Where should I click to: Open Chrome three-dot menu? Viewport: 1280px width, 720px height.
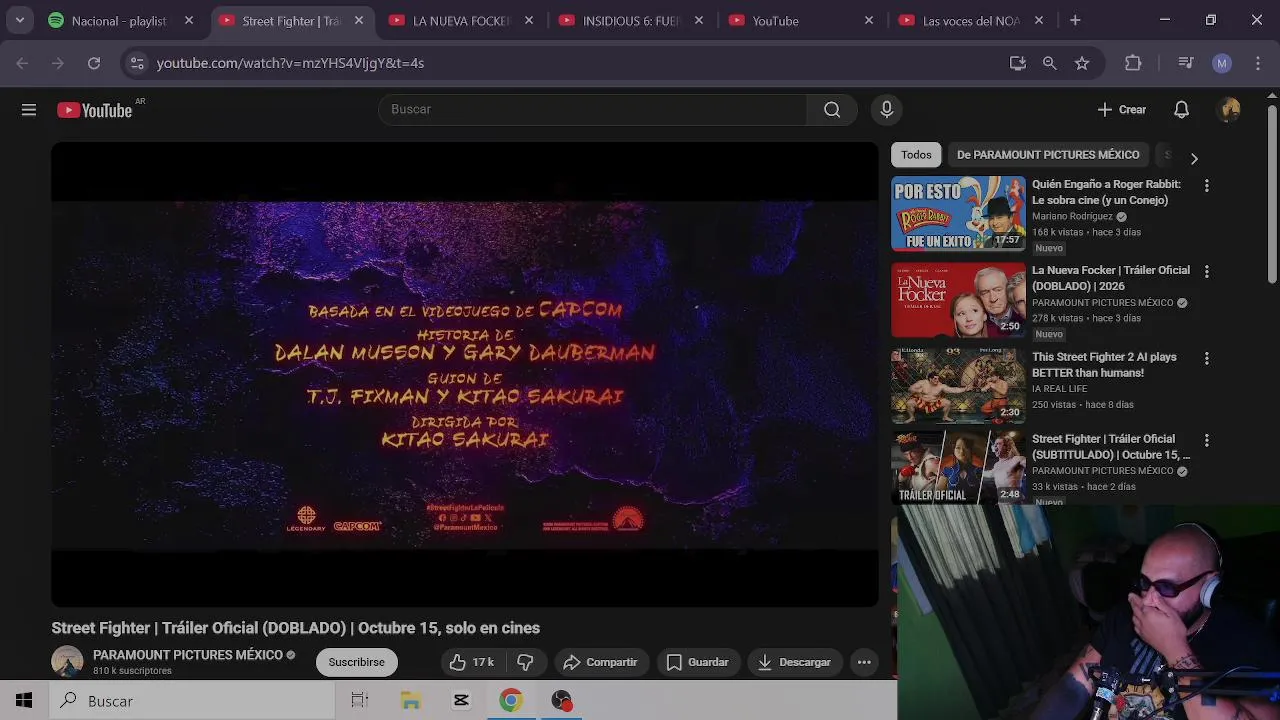pos(1258,63)
